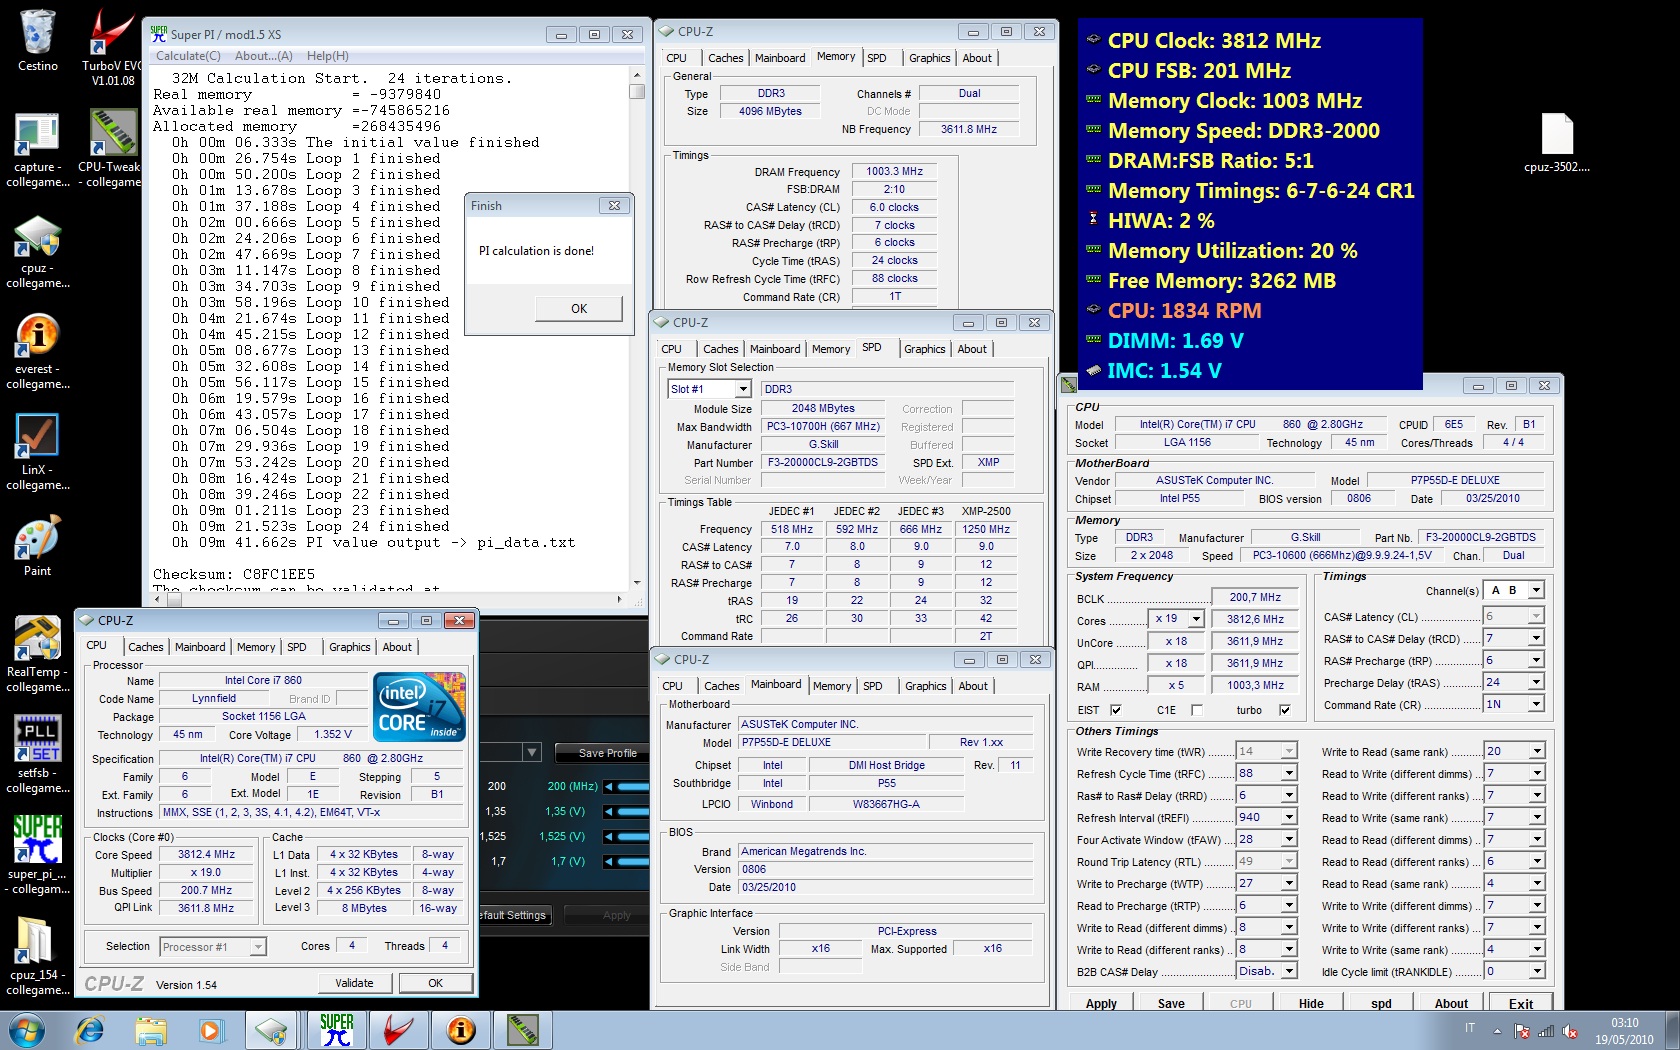Switch to SPD tab in Memory CPU-Z window
Screen dimensions: 1680x1050
877,58
